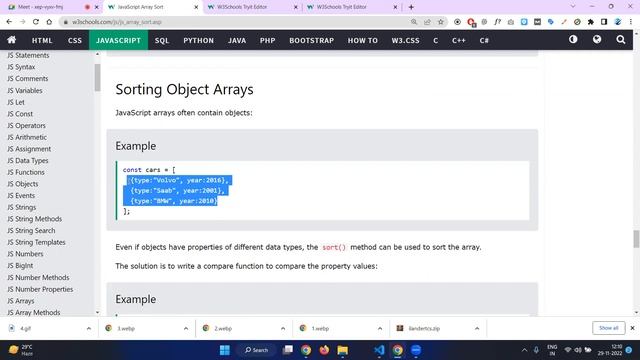Click the main page scrollbar thumb
The height and width of the screenshot is (360, 640).
pyautogui.click(x=636, y=239)
